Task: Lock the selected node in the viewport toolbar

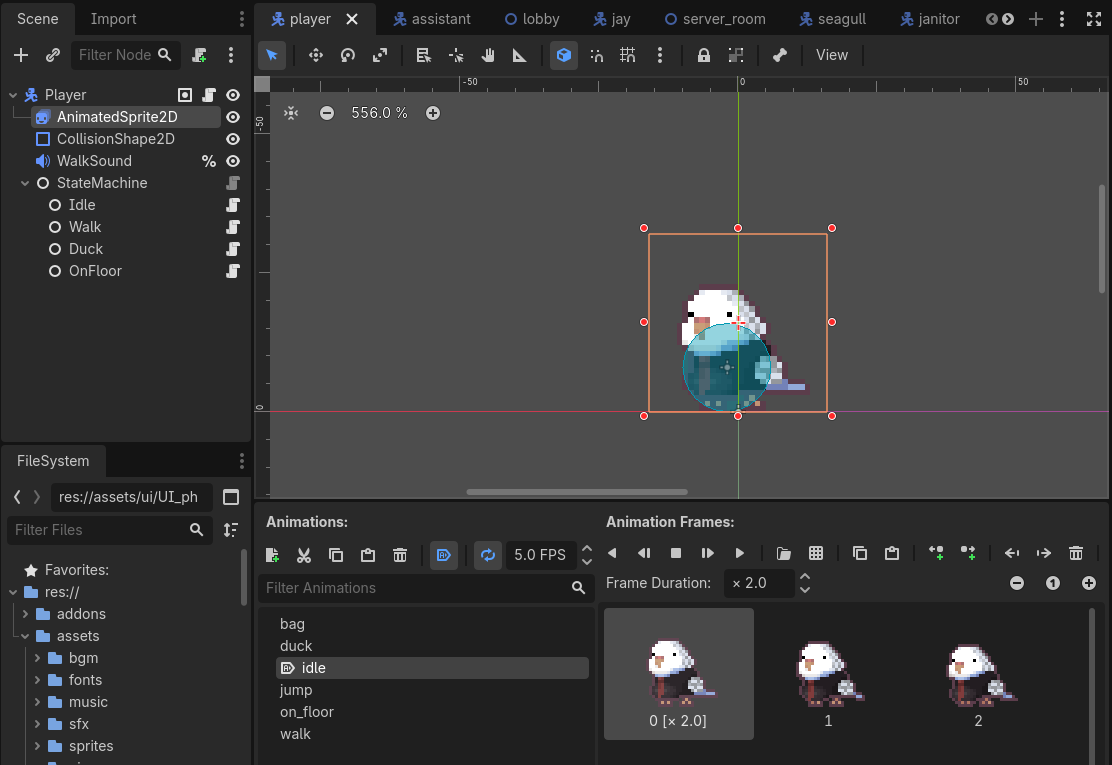Action: tap(704, 56)
